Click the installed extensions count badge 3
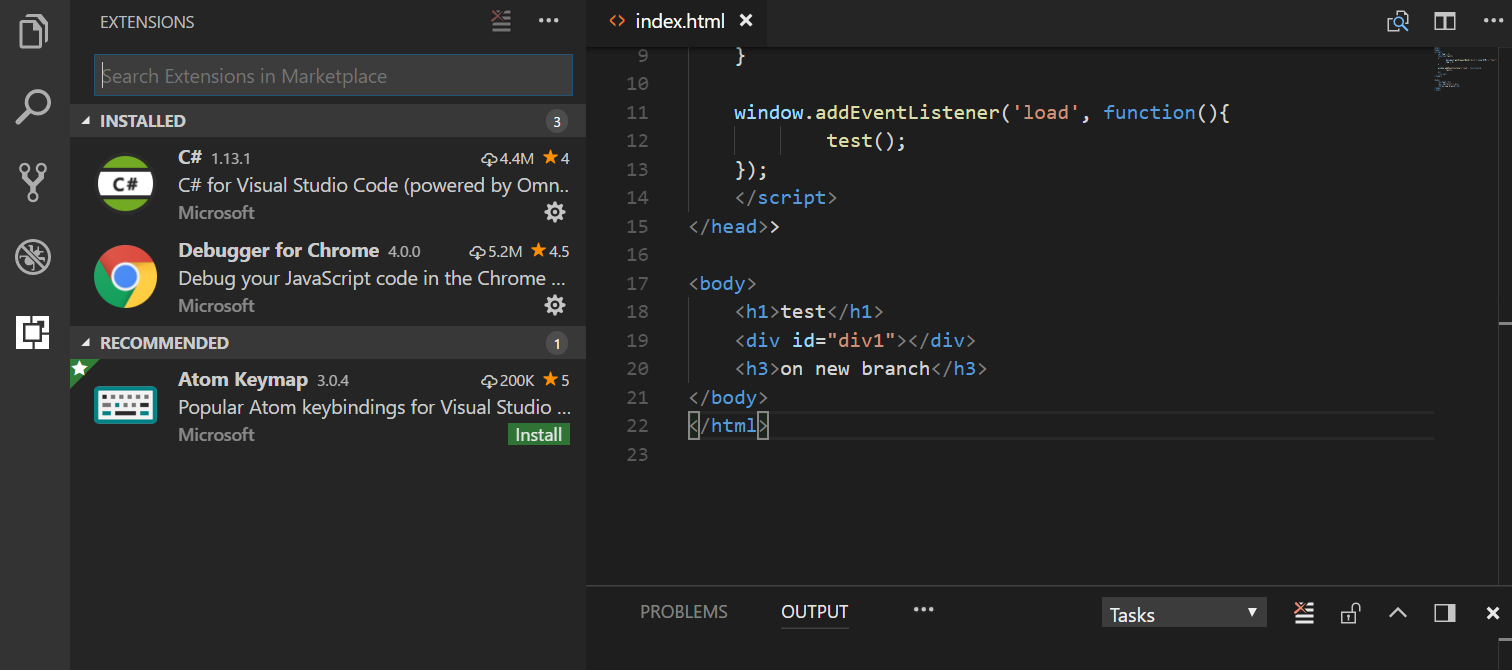1512x670 pixels. pos(557,122)
